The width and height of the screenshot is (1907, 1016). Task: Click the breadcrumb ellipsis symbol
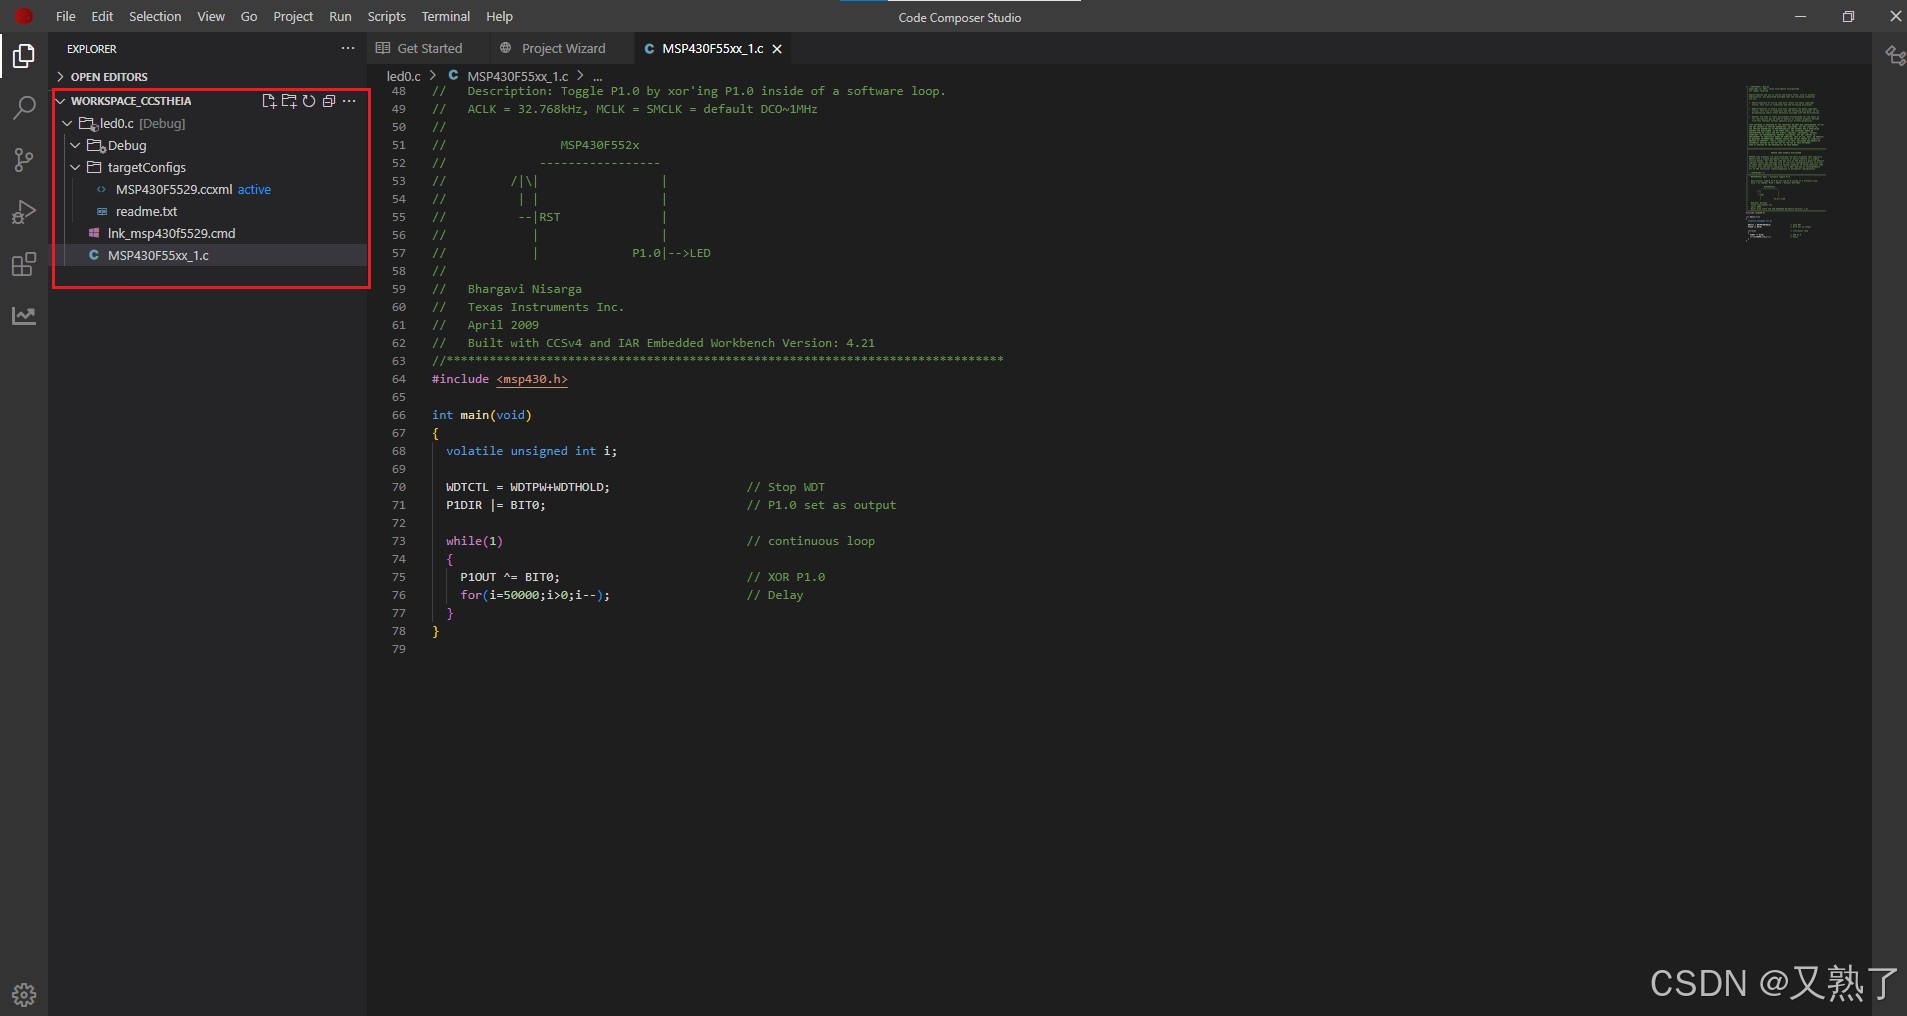coord(598,76)
